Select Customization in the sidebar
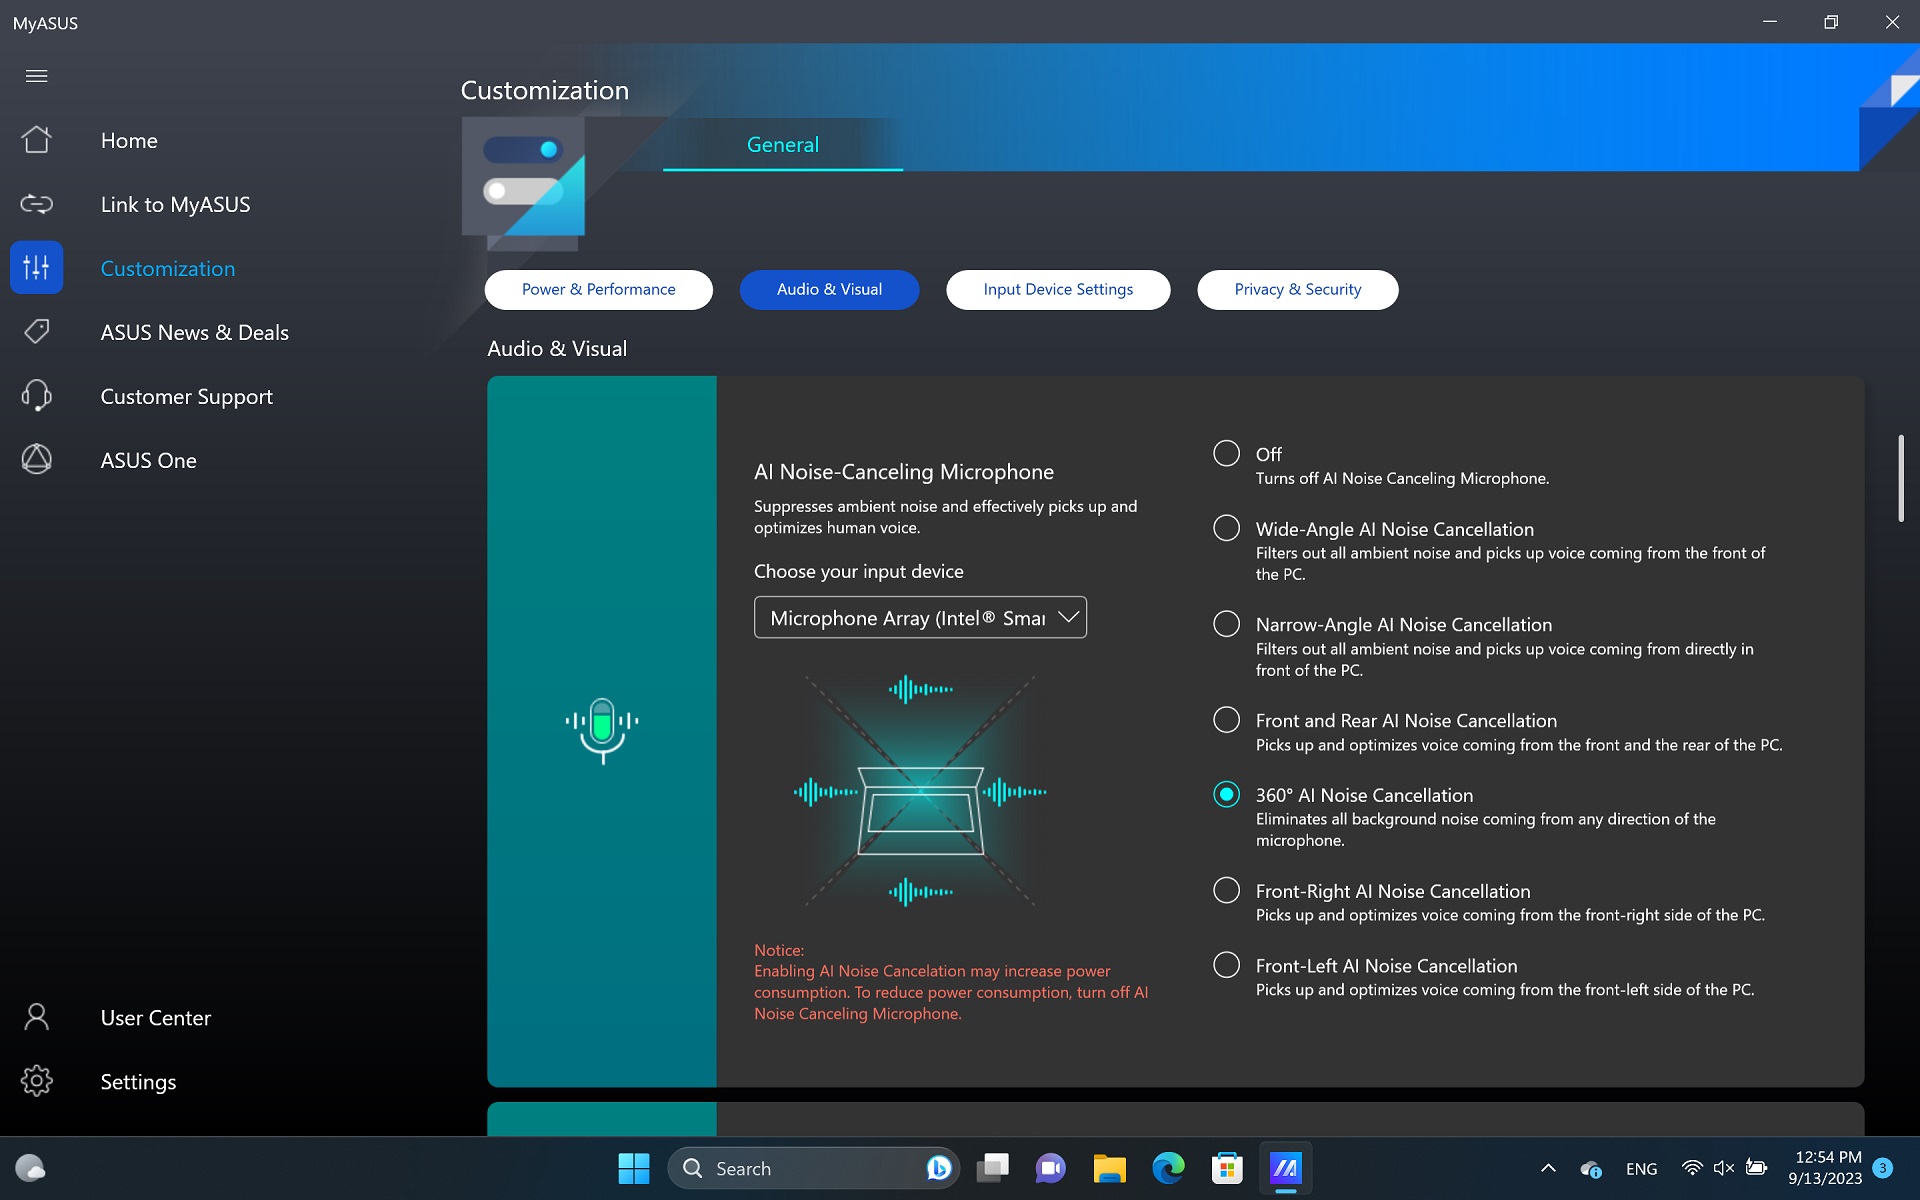Image resolution: width=1920 pixels, height=1200 pixels. [168, 268]
